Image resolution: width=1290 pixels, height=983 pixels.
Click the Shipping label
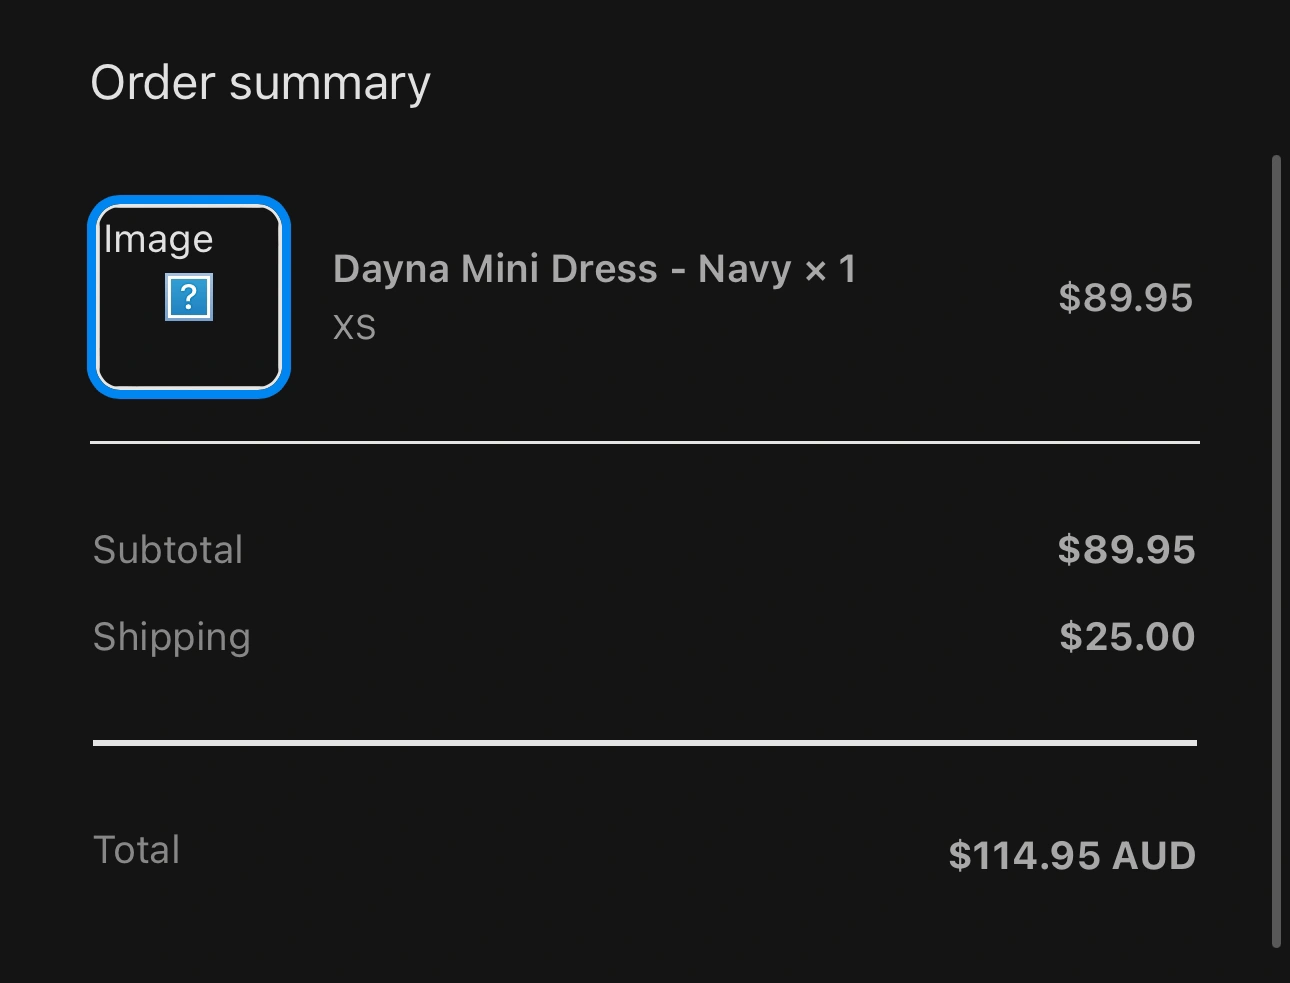click(x=171, y=637)
